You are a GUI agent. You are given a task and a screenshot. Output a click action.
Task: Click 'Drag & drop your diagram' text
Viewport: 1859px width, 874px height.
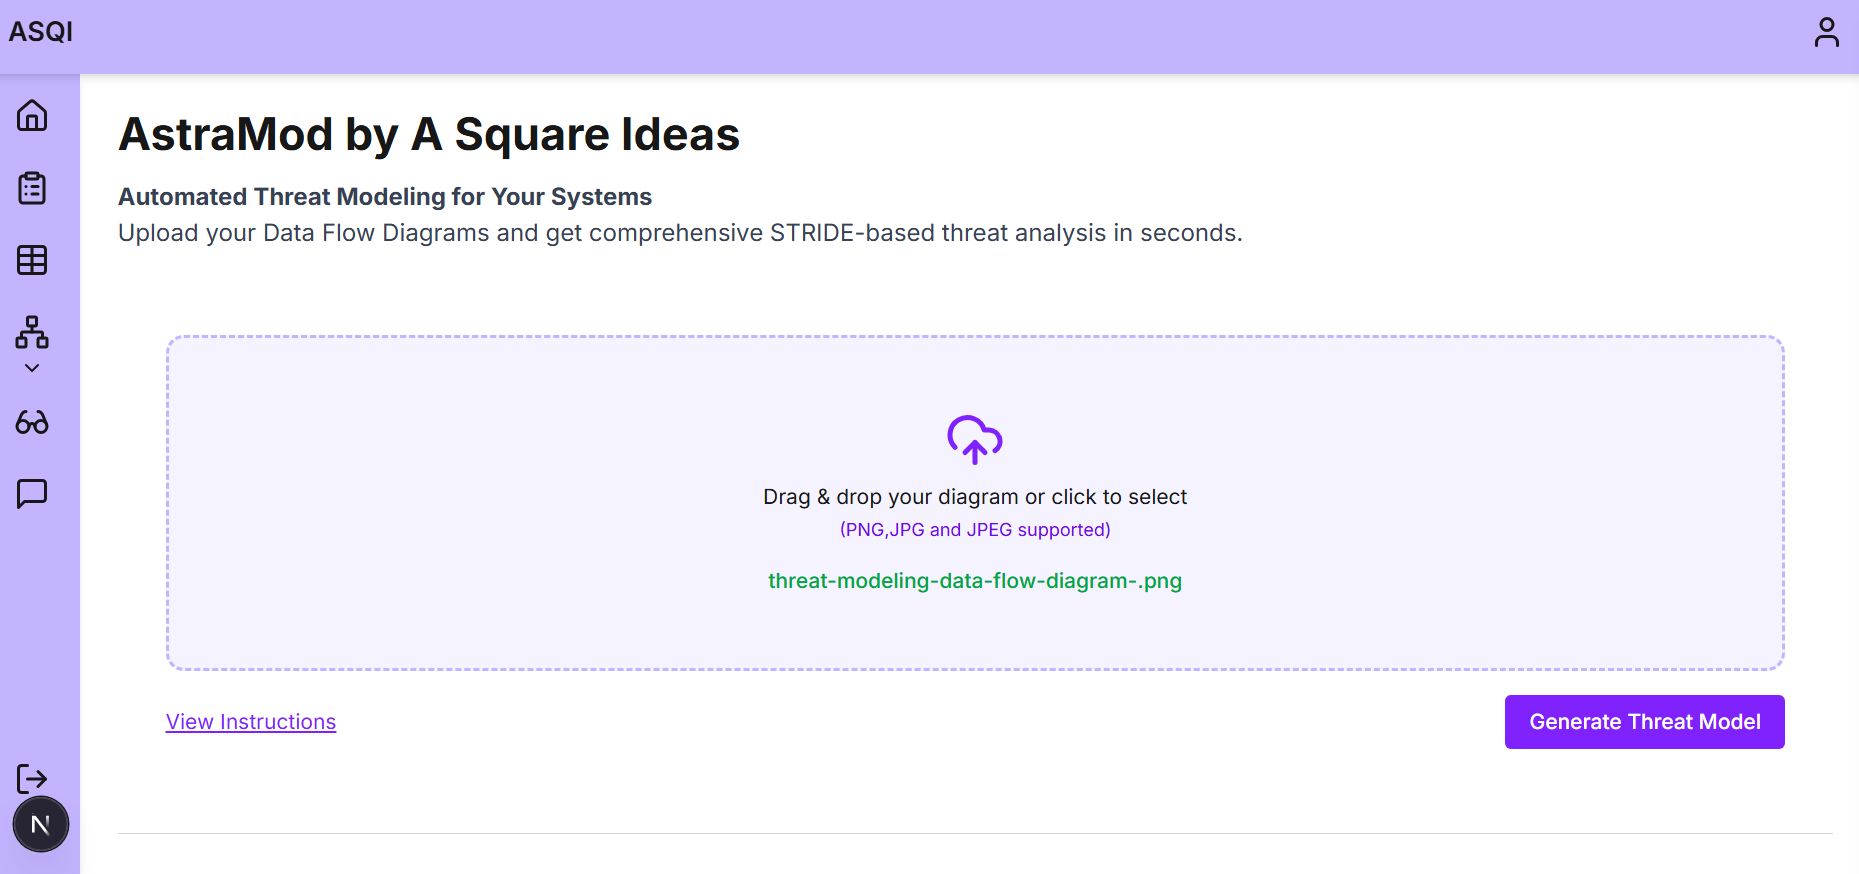pyautogui.click(x=974, y=497)
